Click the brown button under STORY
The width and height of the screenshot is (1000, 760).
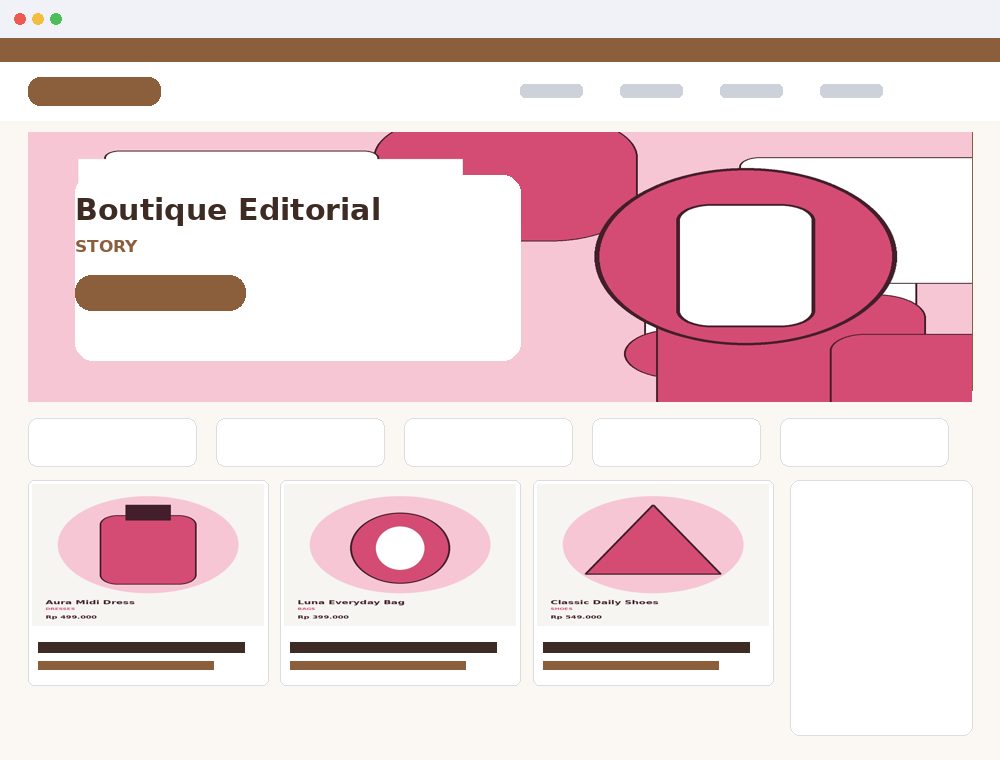click(x=160, y=293)
